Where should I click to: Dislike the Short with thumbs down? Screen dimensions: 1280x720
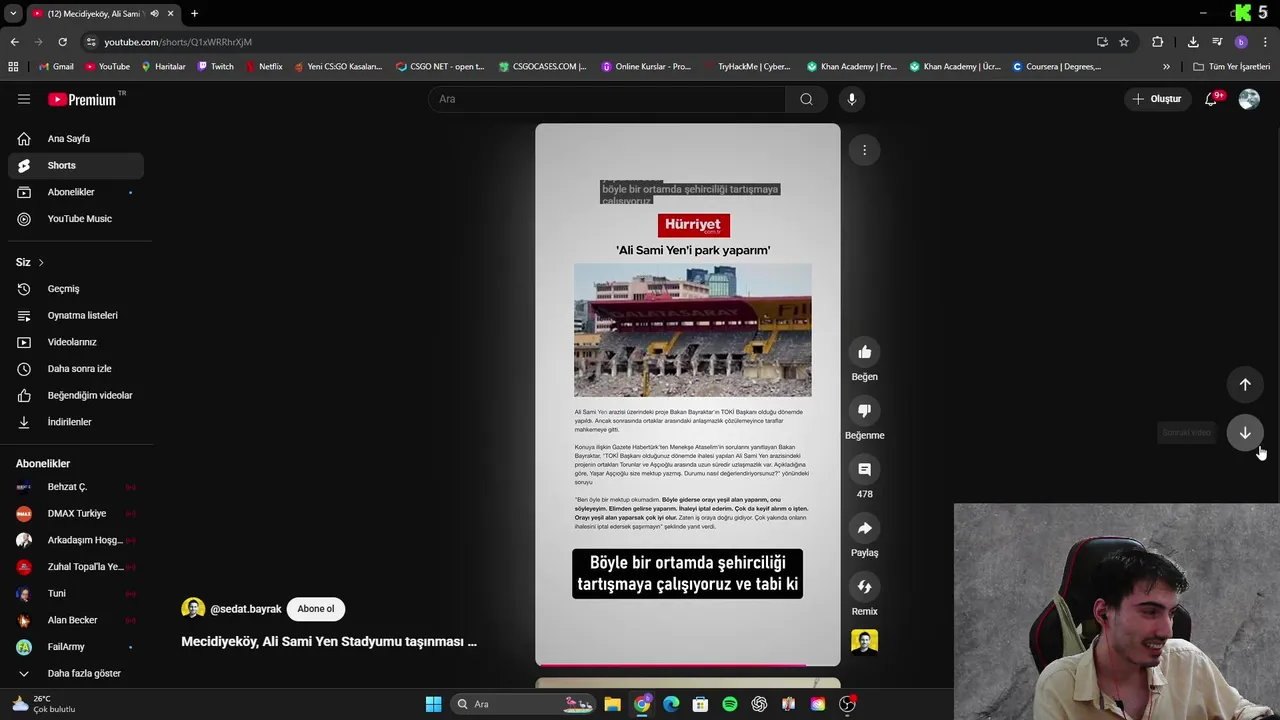pyautogui.click(x=864, y=410)
